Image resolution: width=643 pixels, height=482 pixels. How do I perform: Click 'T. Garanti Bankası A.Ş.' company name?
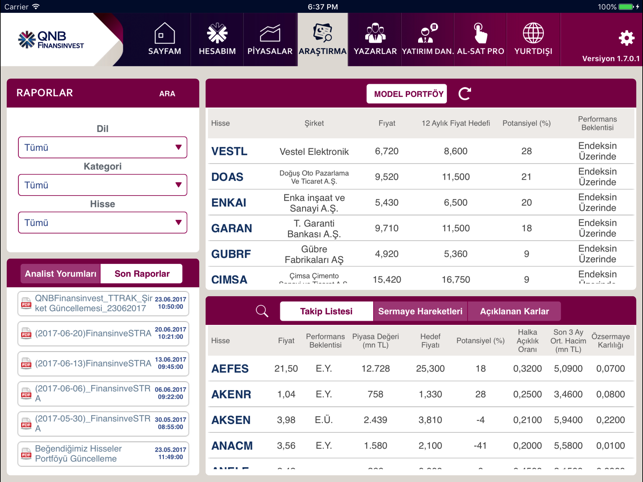coord(314,228)
